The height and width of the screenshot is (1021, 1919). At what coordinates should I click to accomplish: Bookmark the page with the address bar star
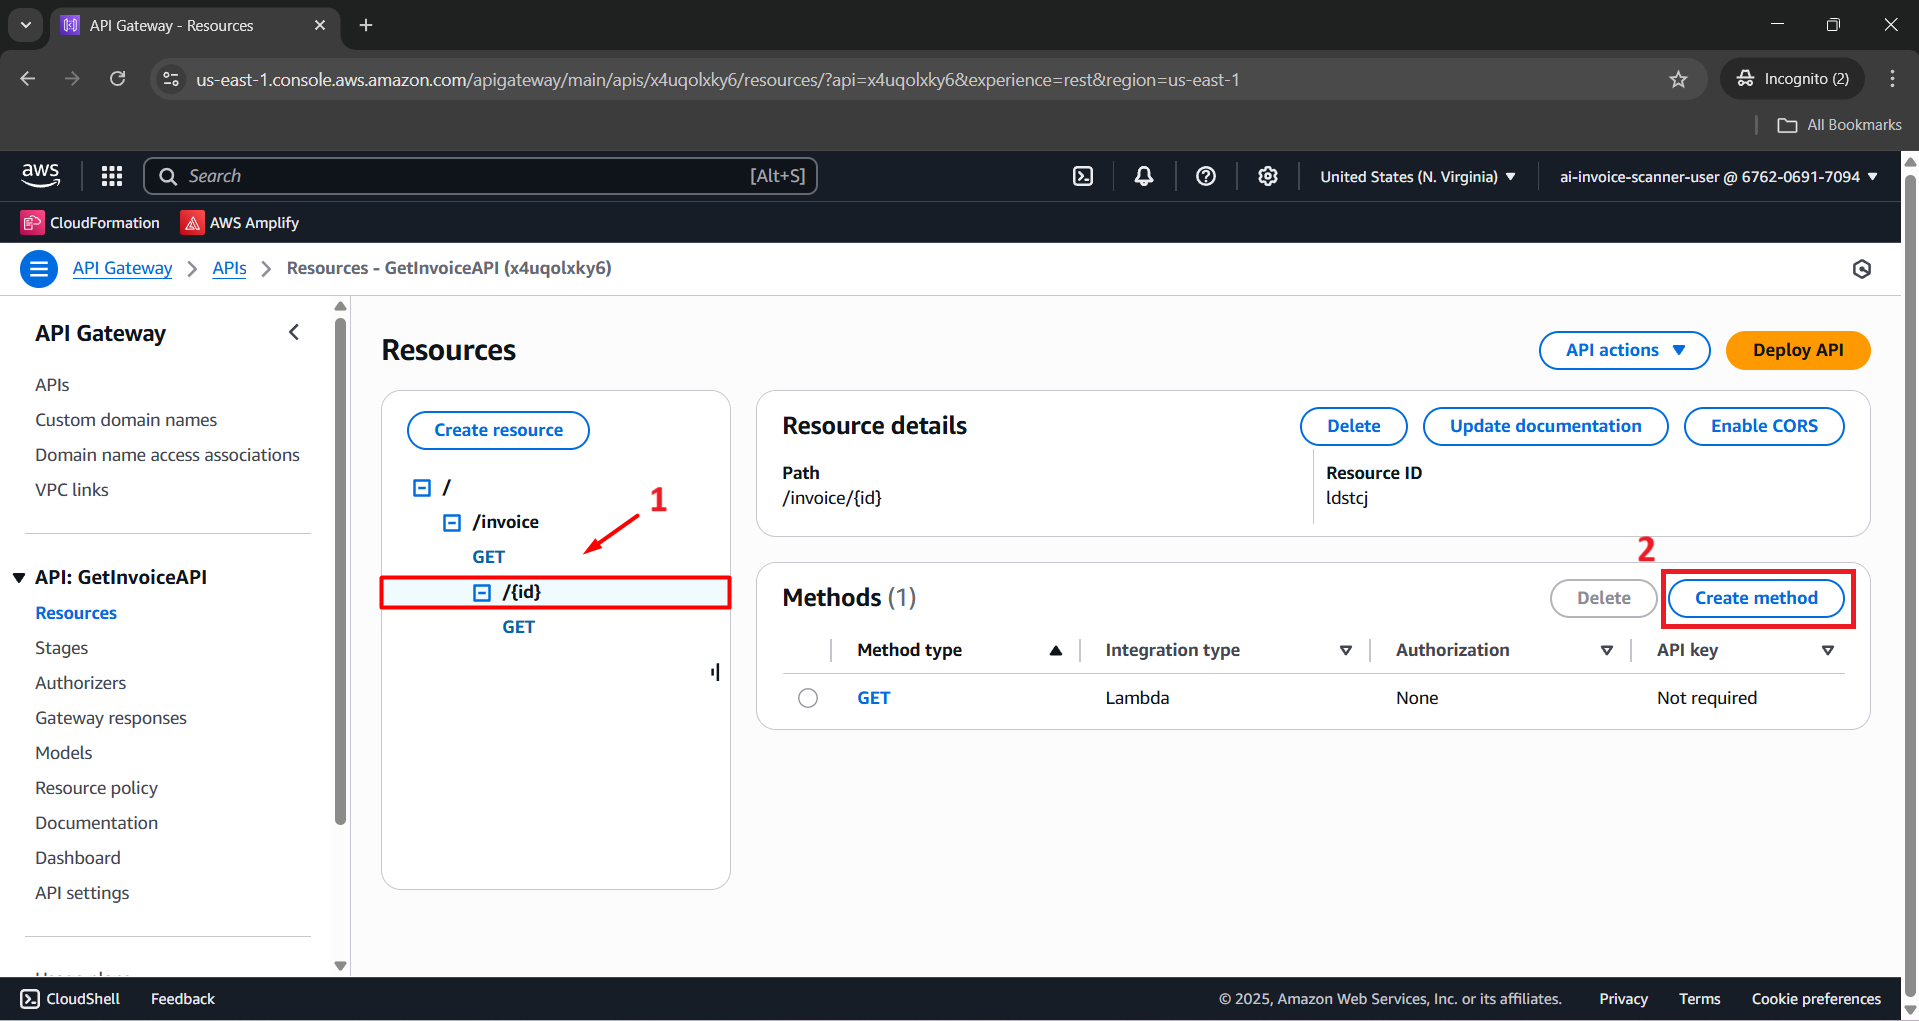pos(1679,79)
